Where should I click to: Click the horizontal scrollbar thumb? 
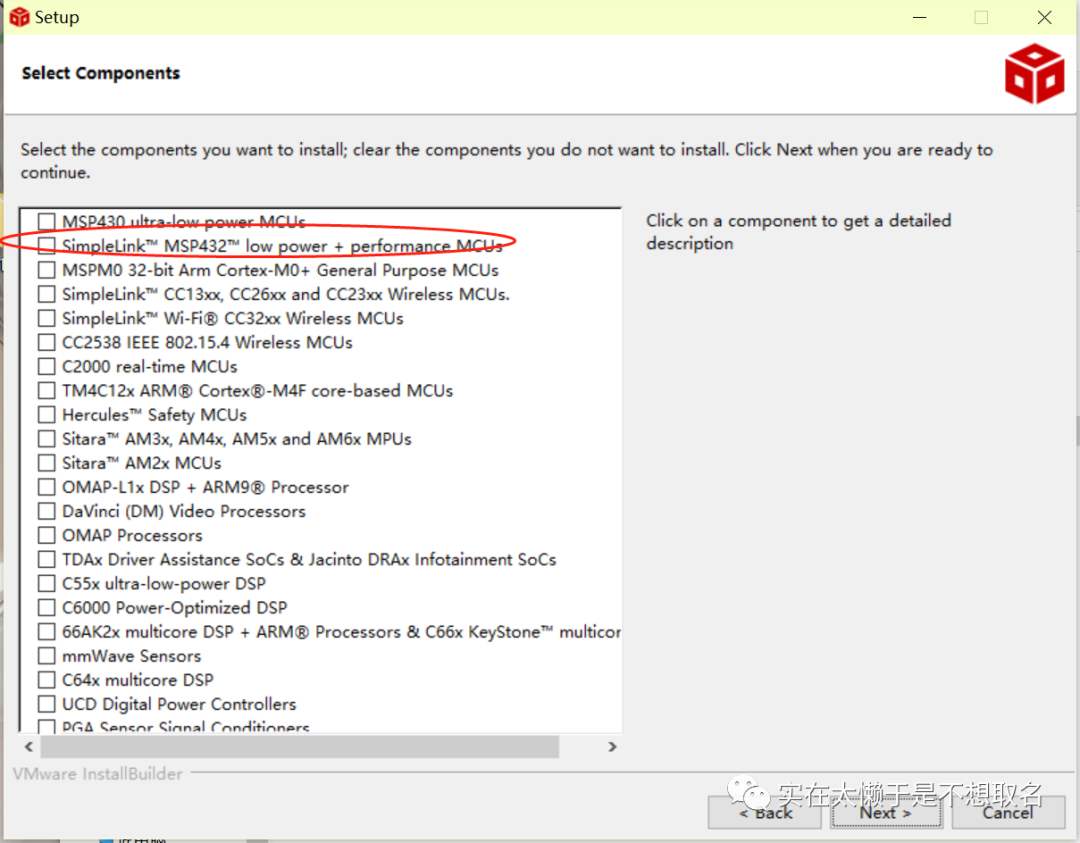coord(298,747)
